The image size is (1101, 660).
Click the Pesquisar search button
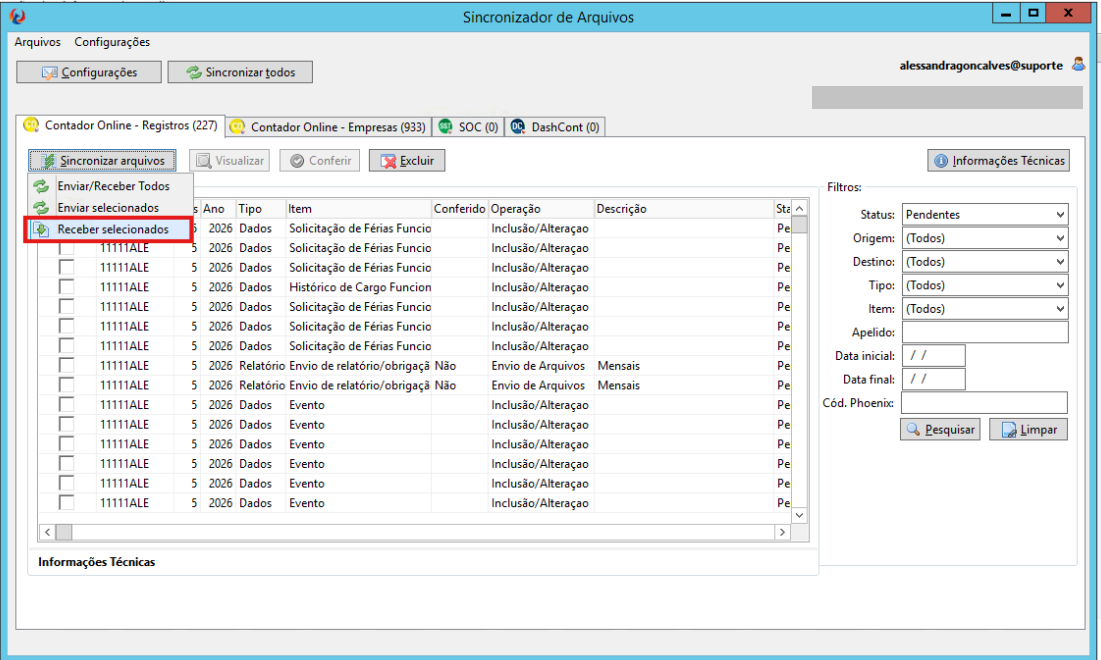tap(941, 430)
